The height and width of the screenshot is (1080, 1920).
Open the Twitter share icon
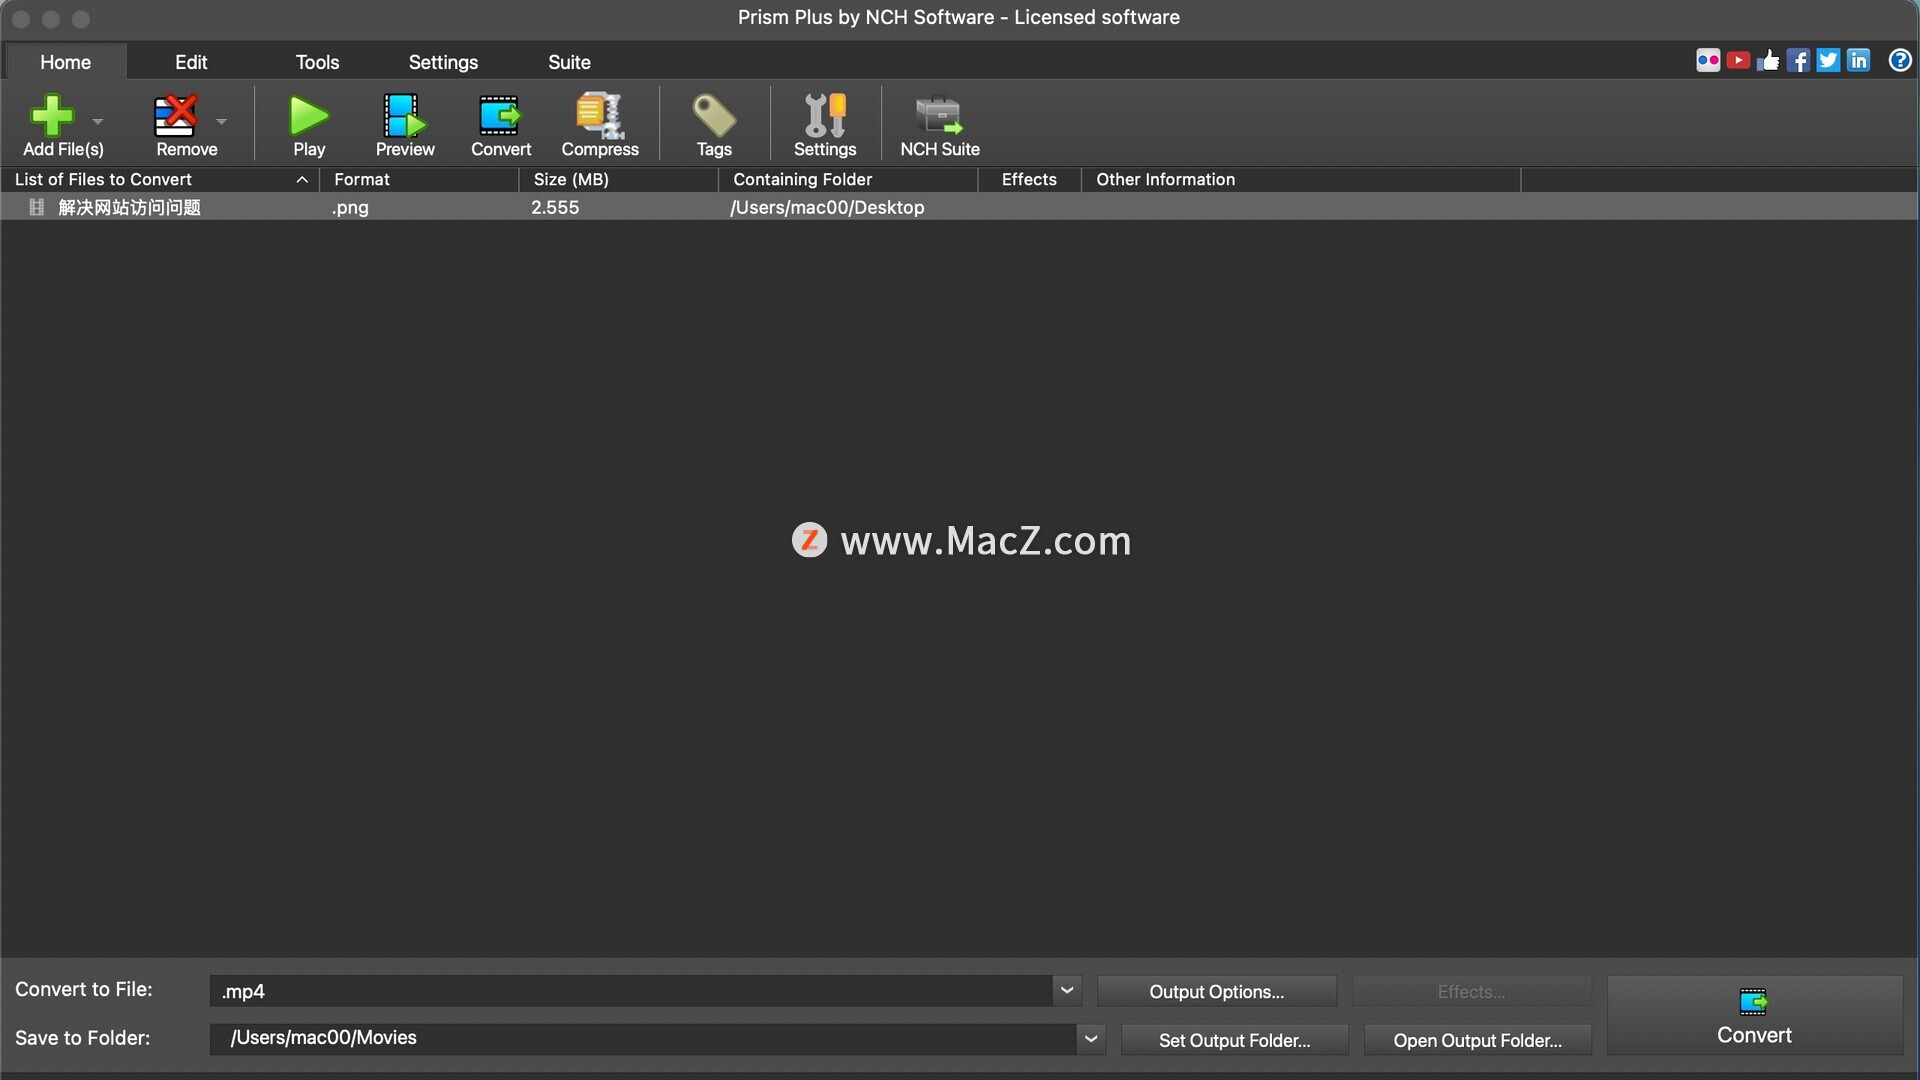1828,61
